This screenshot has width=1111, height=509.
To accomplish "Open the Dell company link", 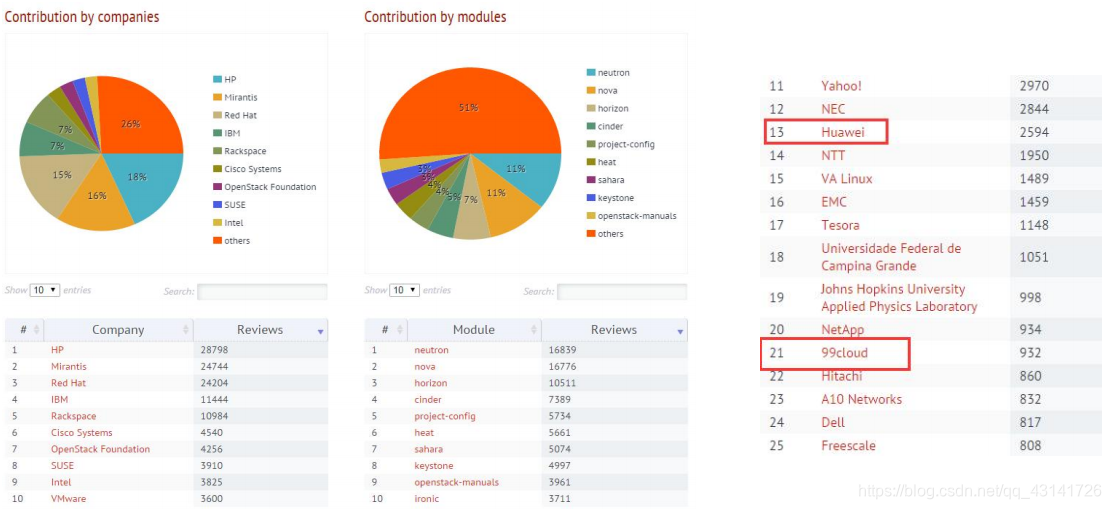I will [x=833, y=423].
